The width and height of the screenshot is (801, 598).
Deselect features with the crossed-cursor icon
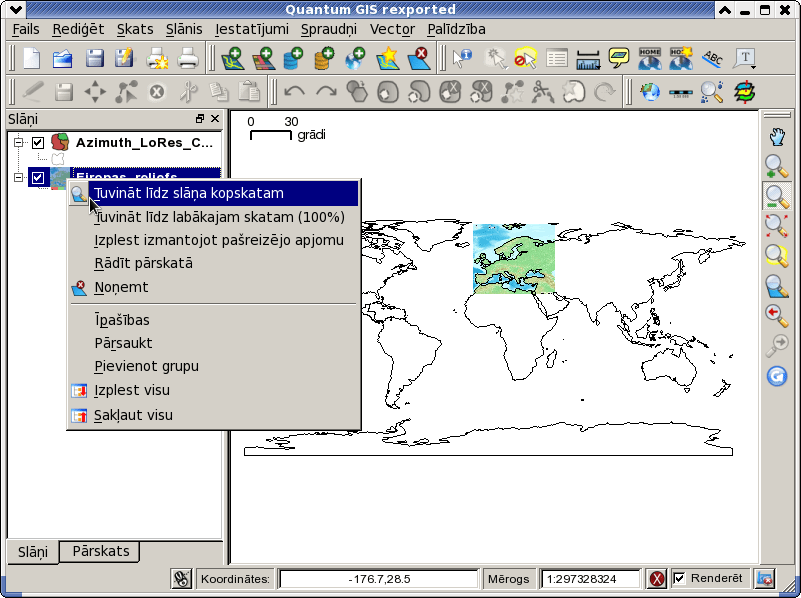(526, 58)
